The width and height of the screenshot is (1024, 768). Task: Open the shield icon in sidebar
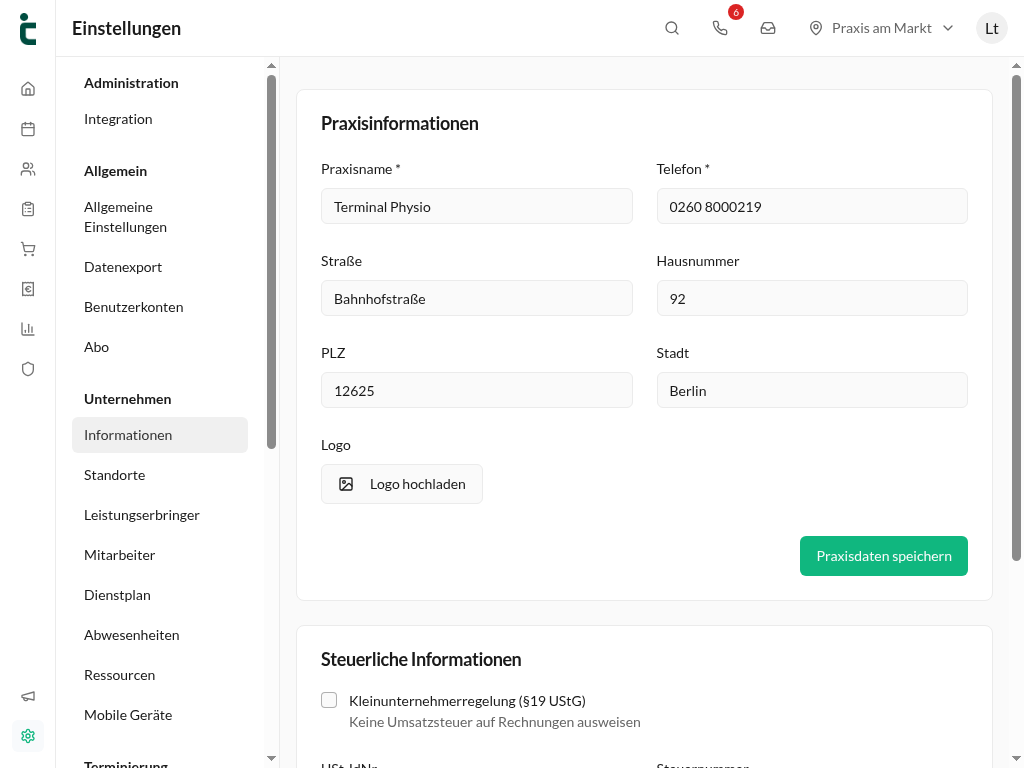pos(27,369)
